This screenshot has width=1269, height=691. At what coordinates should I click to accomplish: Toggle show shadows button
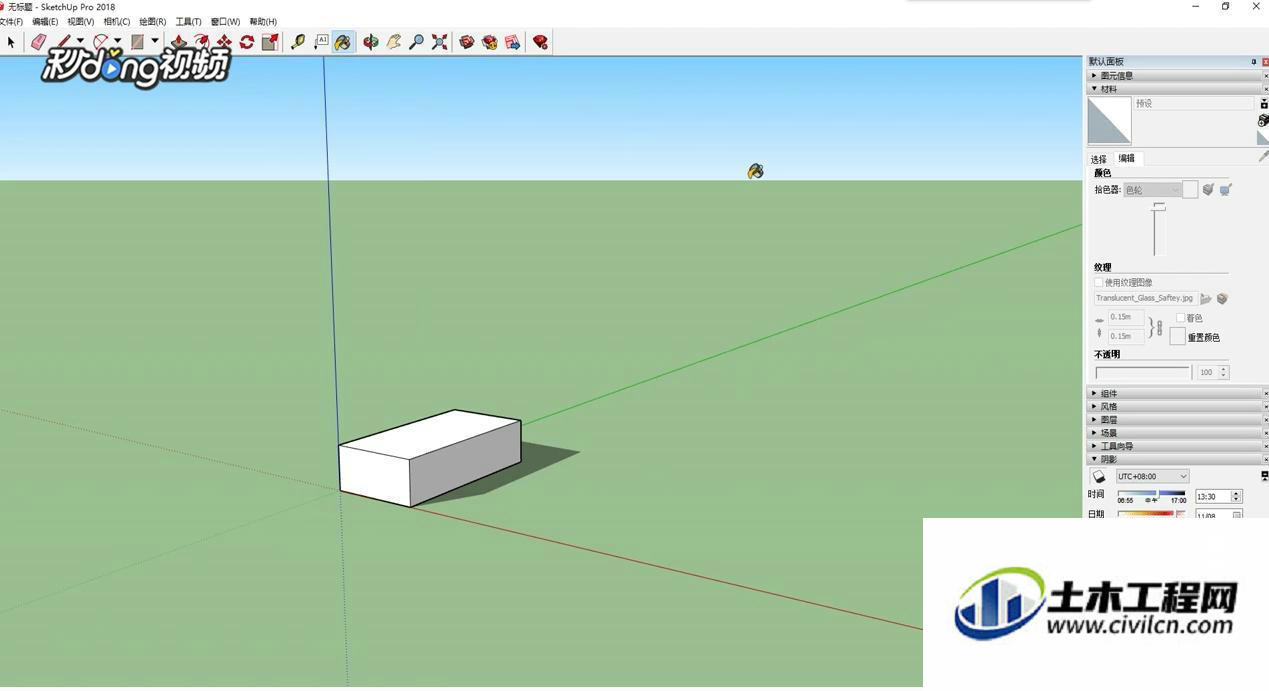[x=1098, y=476]
